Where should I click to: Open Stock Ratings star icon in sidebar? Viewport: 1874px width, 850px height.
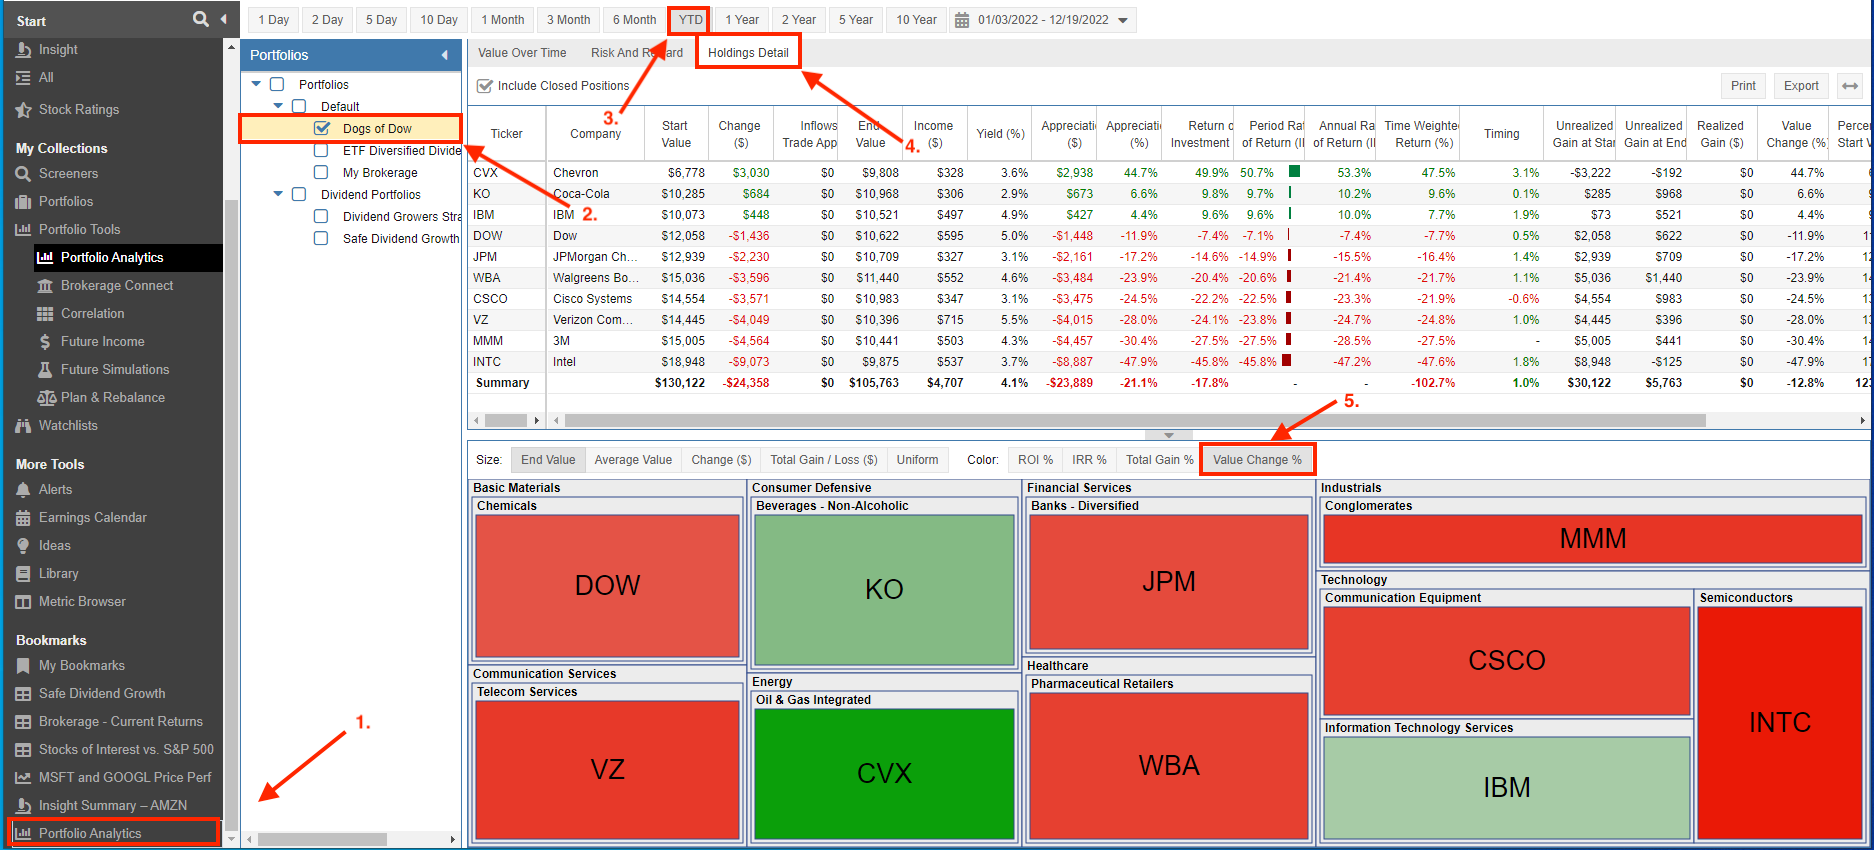23,110
